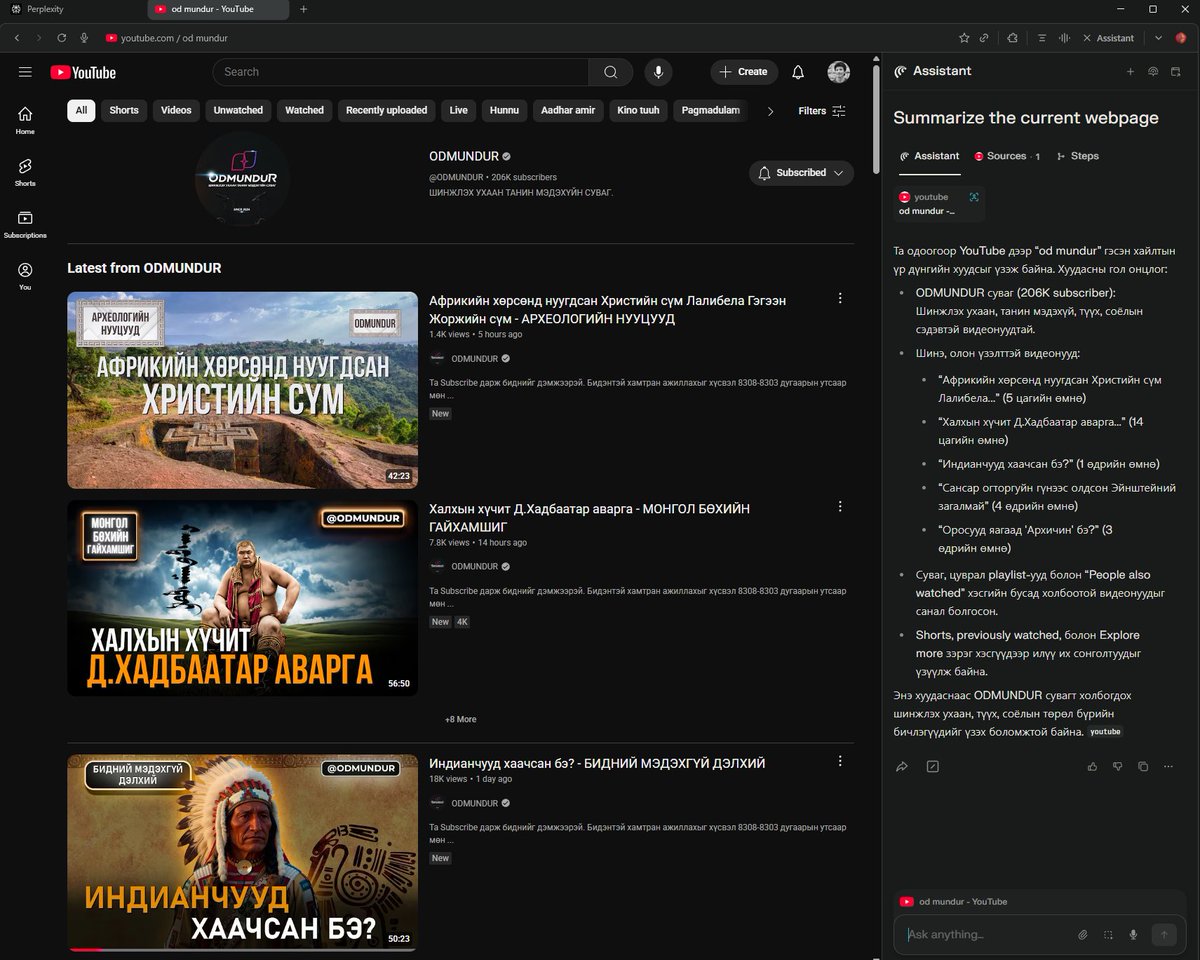This screenshot has width=1200, height=960.
Task: Open options for Африкийн хөрсөнд video
Action: [x=840, y=298]
